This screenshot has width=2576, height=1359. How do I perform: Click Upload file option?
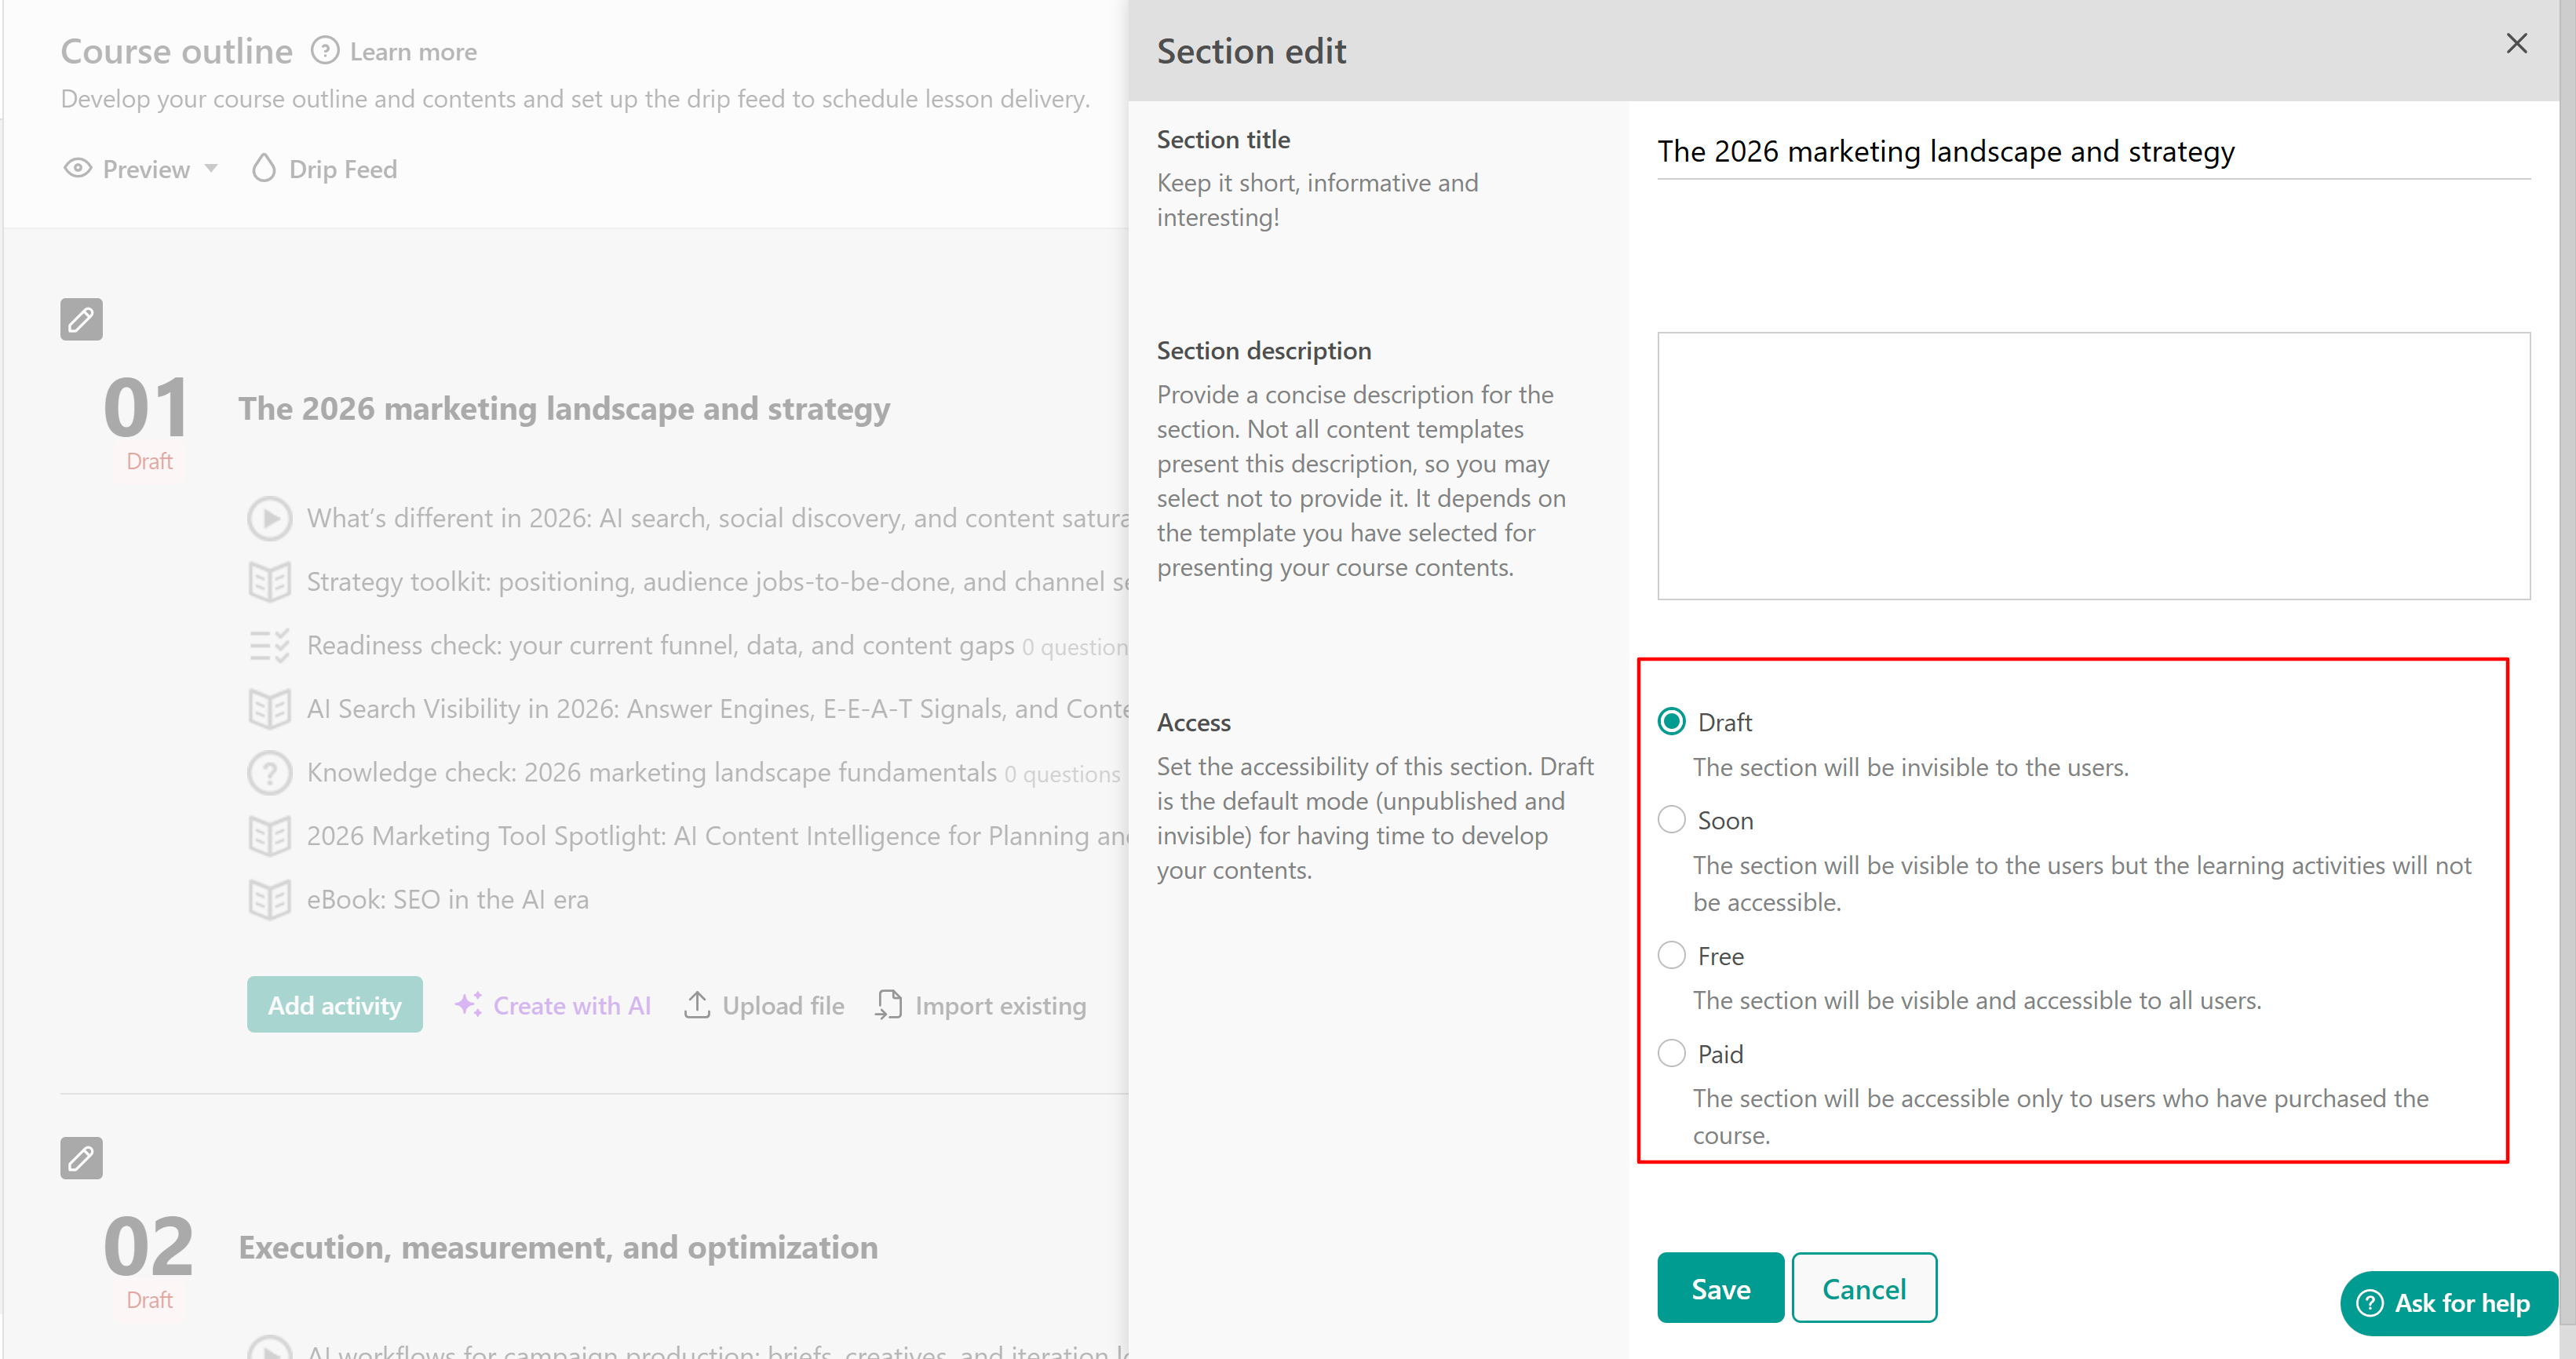tap(764, 1005)
